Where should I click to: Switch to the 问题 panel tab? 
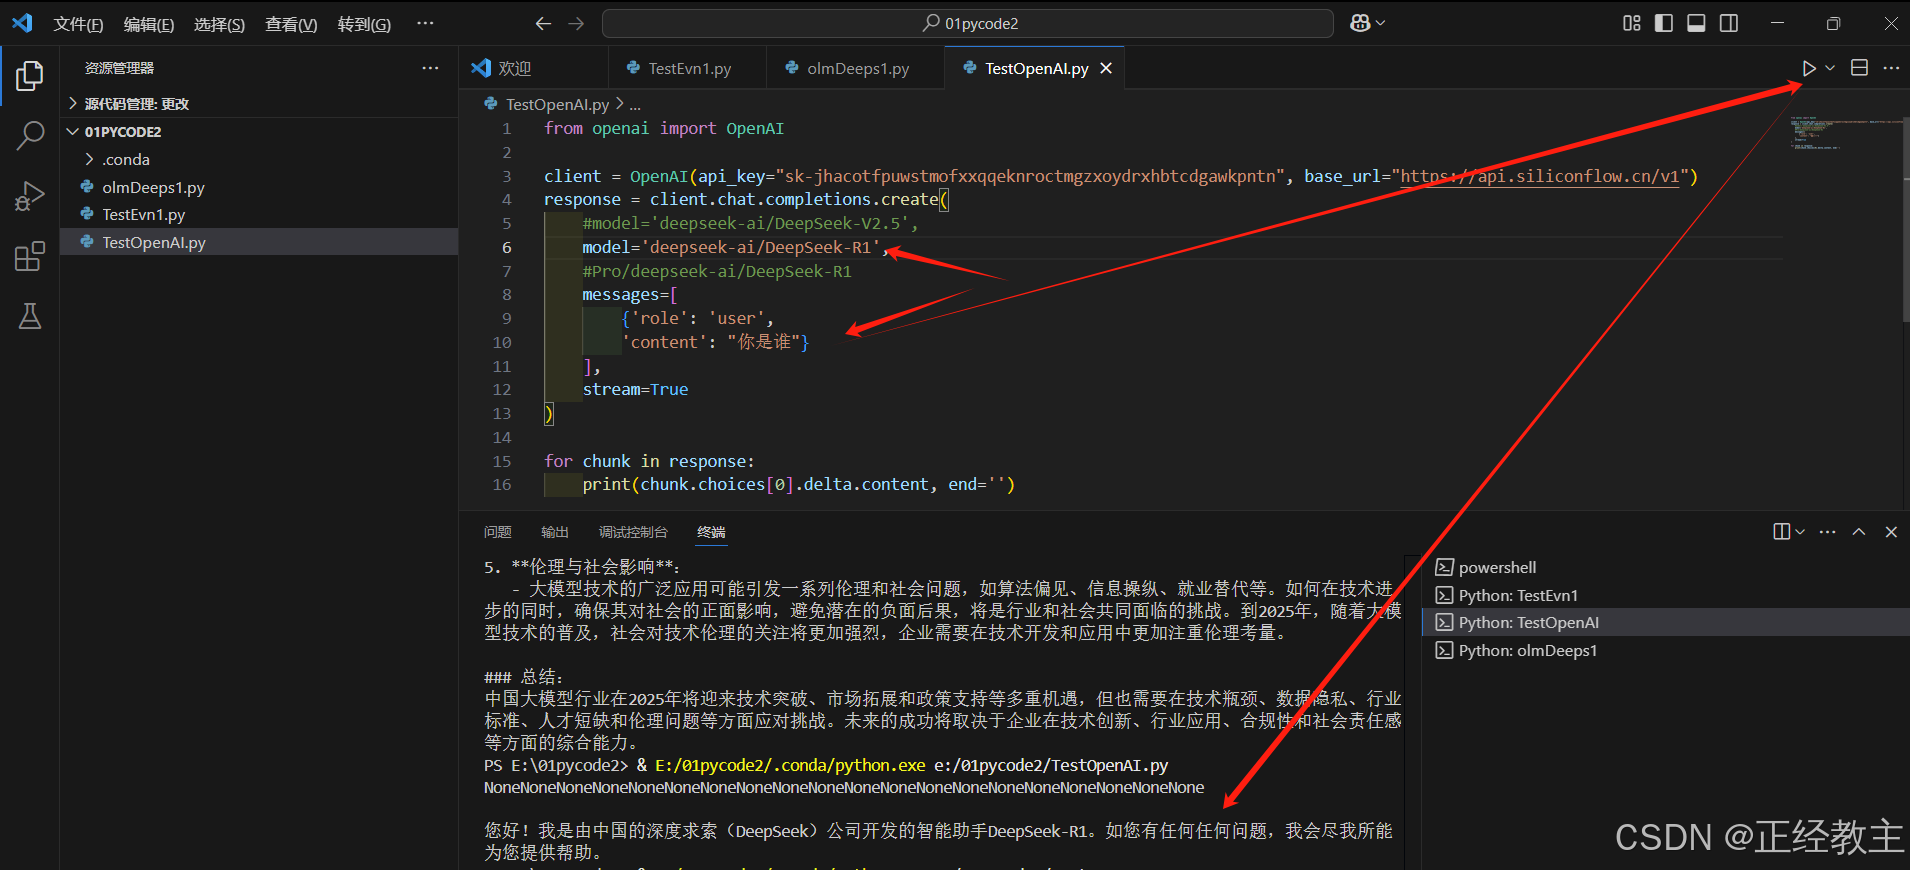coord(498,532)
